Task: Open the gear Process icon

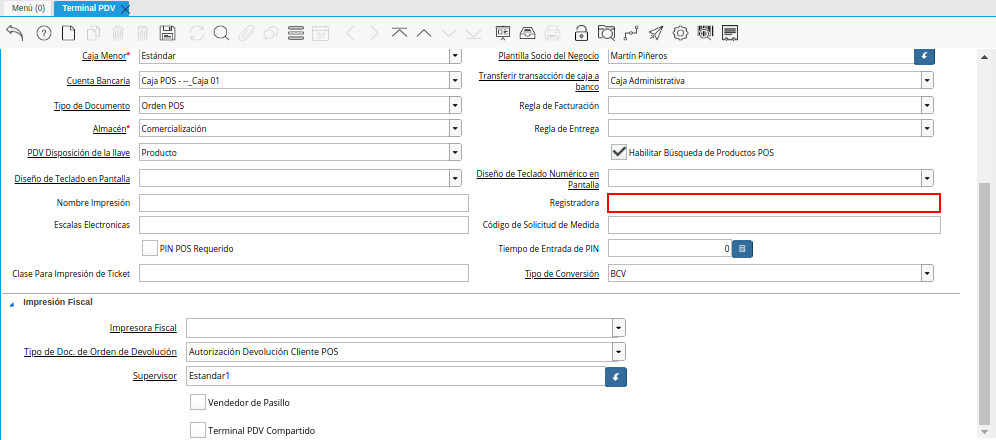Action: (x=680, y=33)
